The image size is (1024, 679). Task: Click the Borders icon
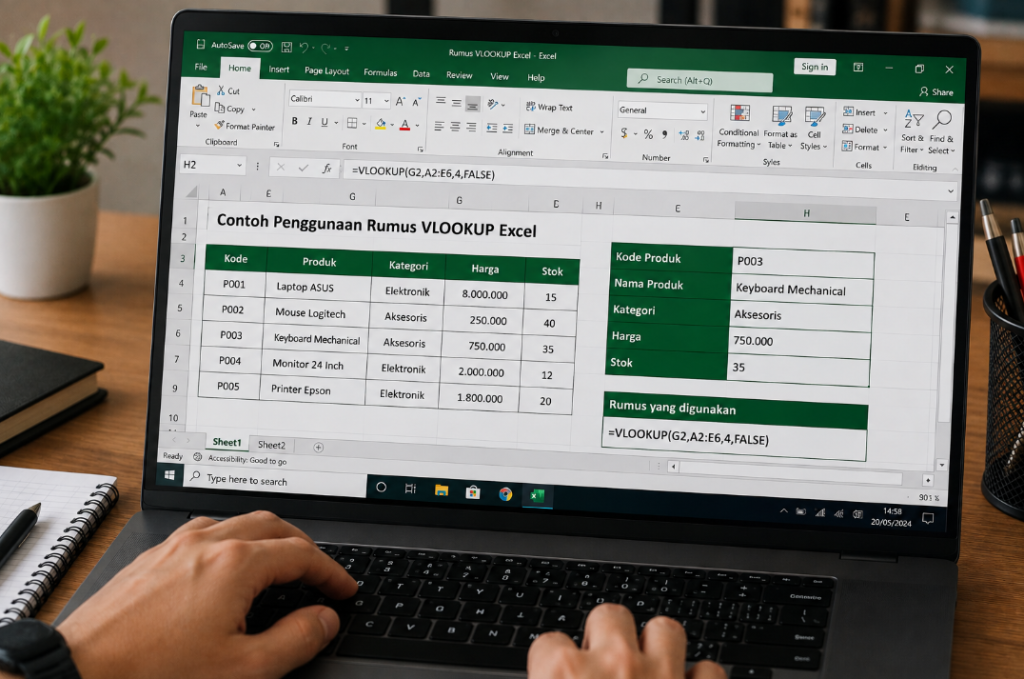tap(352, 123)
